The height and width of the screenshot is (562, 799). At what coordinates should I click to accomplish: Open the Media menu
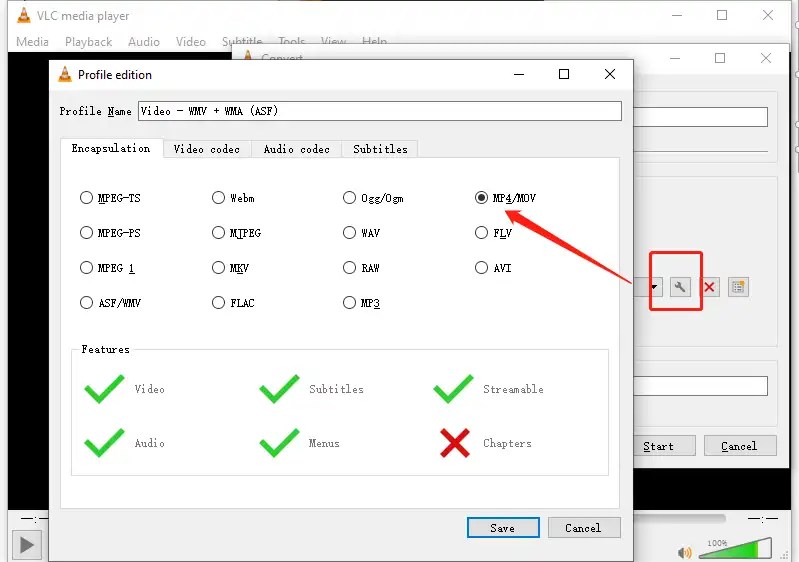[32, 42]
